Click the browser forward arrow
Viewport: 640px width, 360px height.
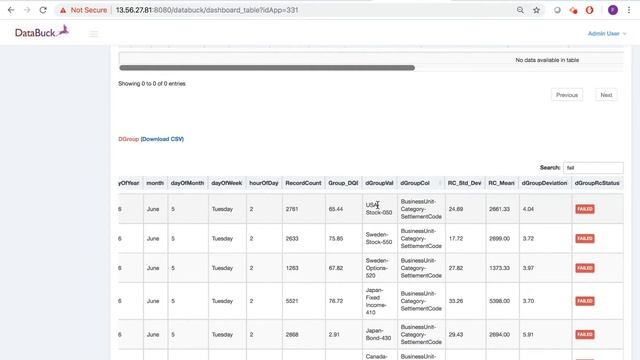point(27,10)
